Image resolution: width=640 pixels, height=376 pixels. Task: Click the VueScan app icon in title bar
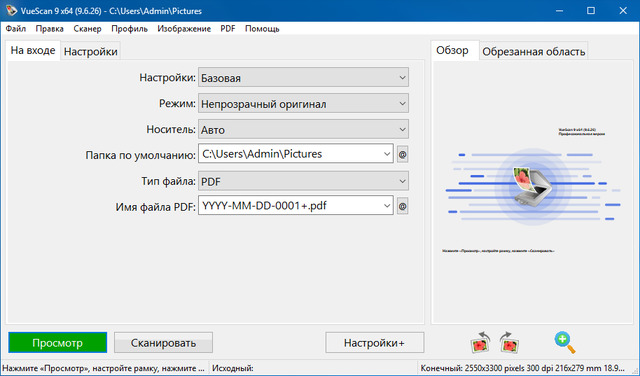(x=11, y=11)
